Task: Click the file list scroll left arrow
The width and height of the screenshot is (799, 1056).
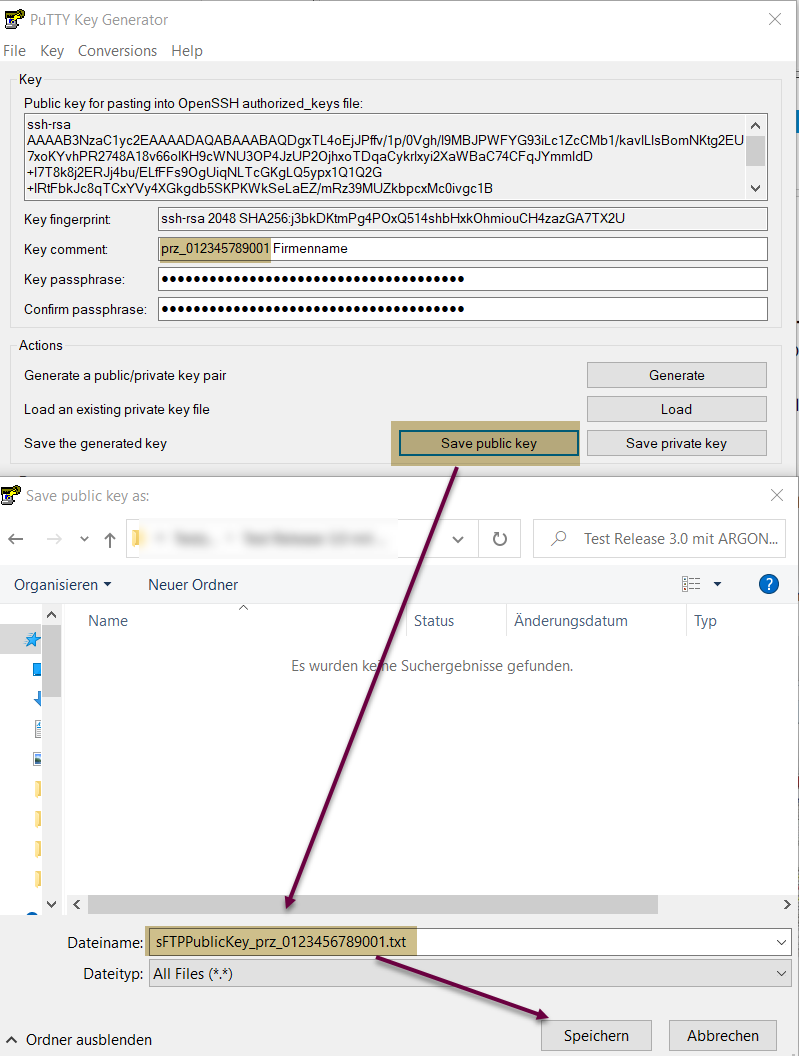Action: pyautogui.click(x=76, y=904)
